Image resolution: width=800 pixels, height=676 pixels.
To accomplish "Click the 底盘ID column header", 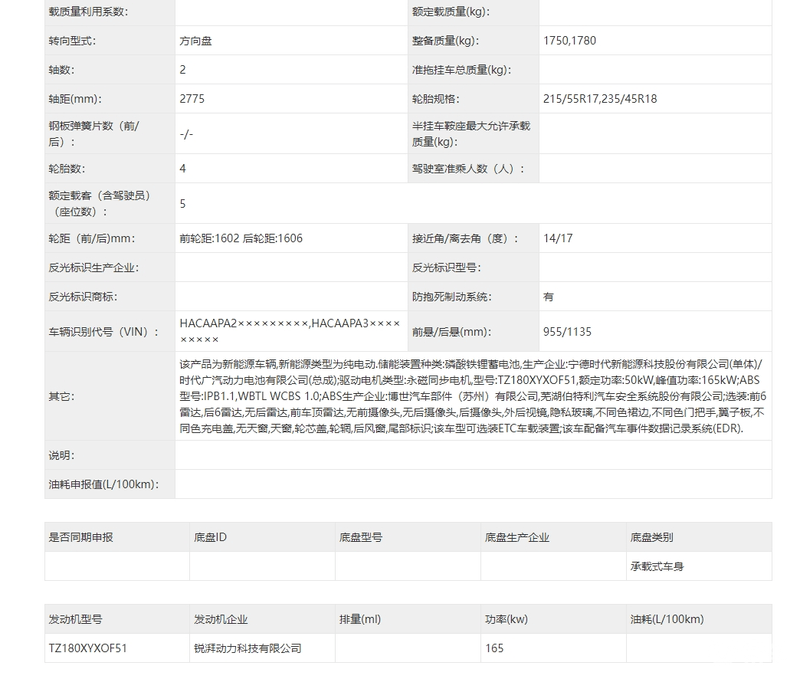I will click(x=210, y=537).
